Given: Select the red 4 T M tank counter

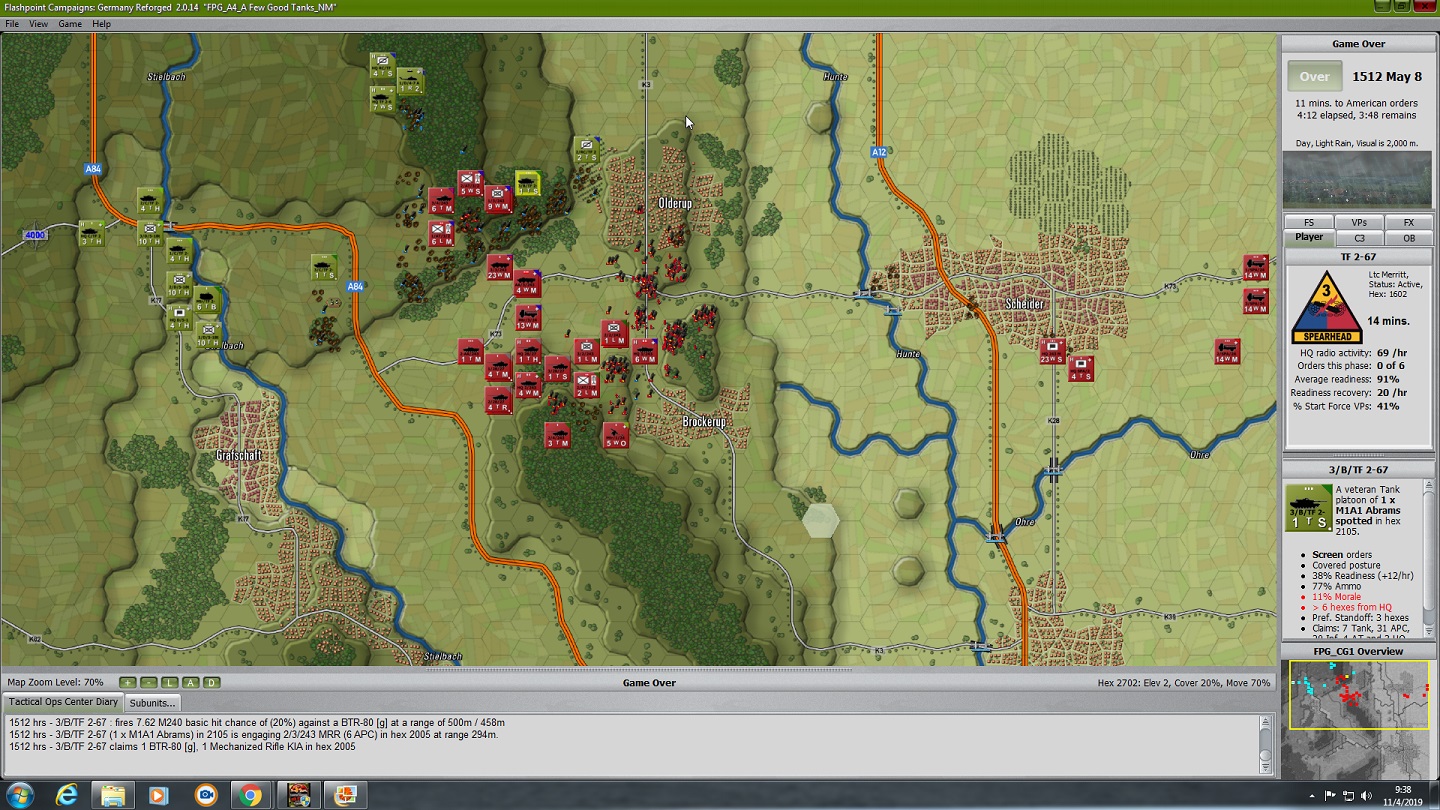Looking at the screenshot, I should click(498, 368).
